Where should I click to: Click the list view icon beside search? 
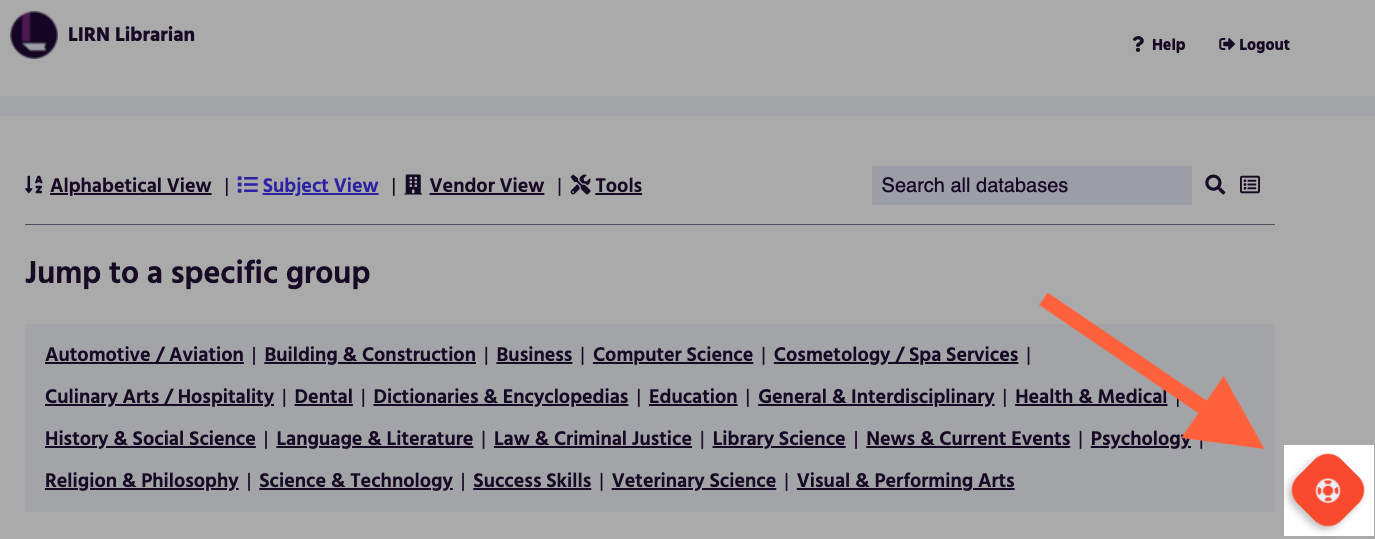click(x=1250, y=185)
